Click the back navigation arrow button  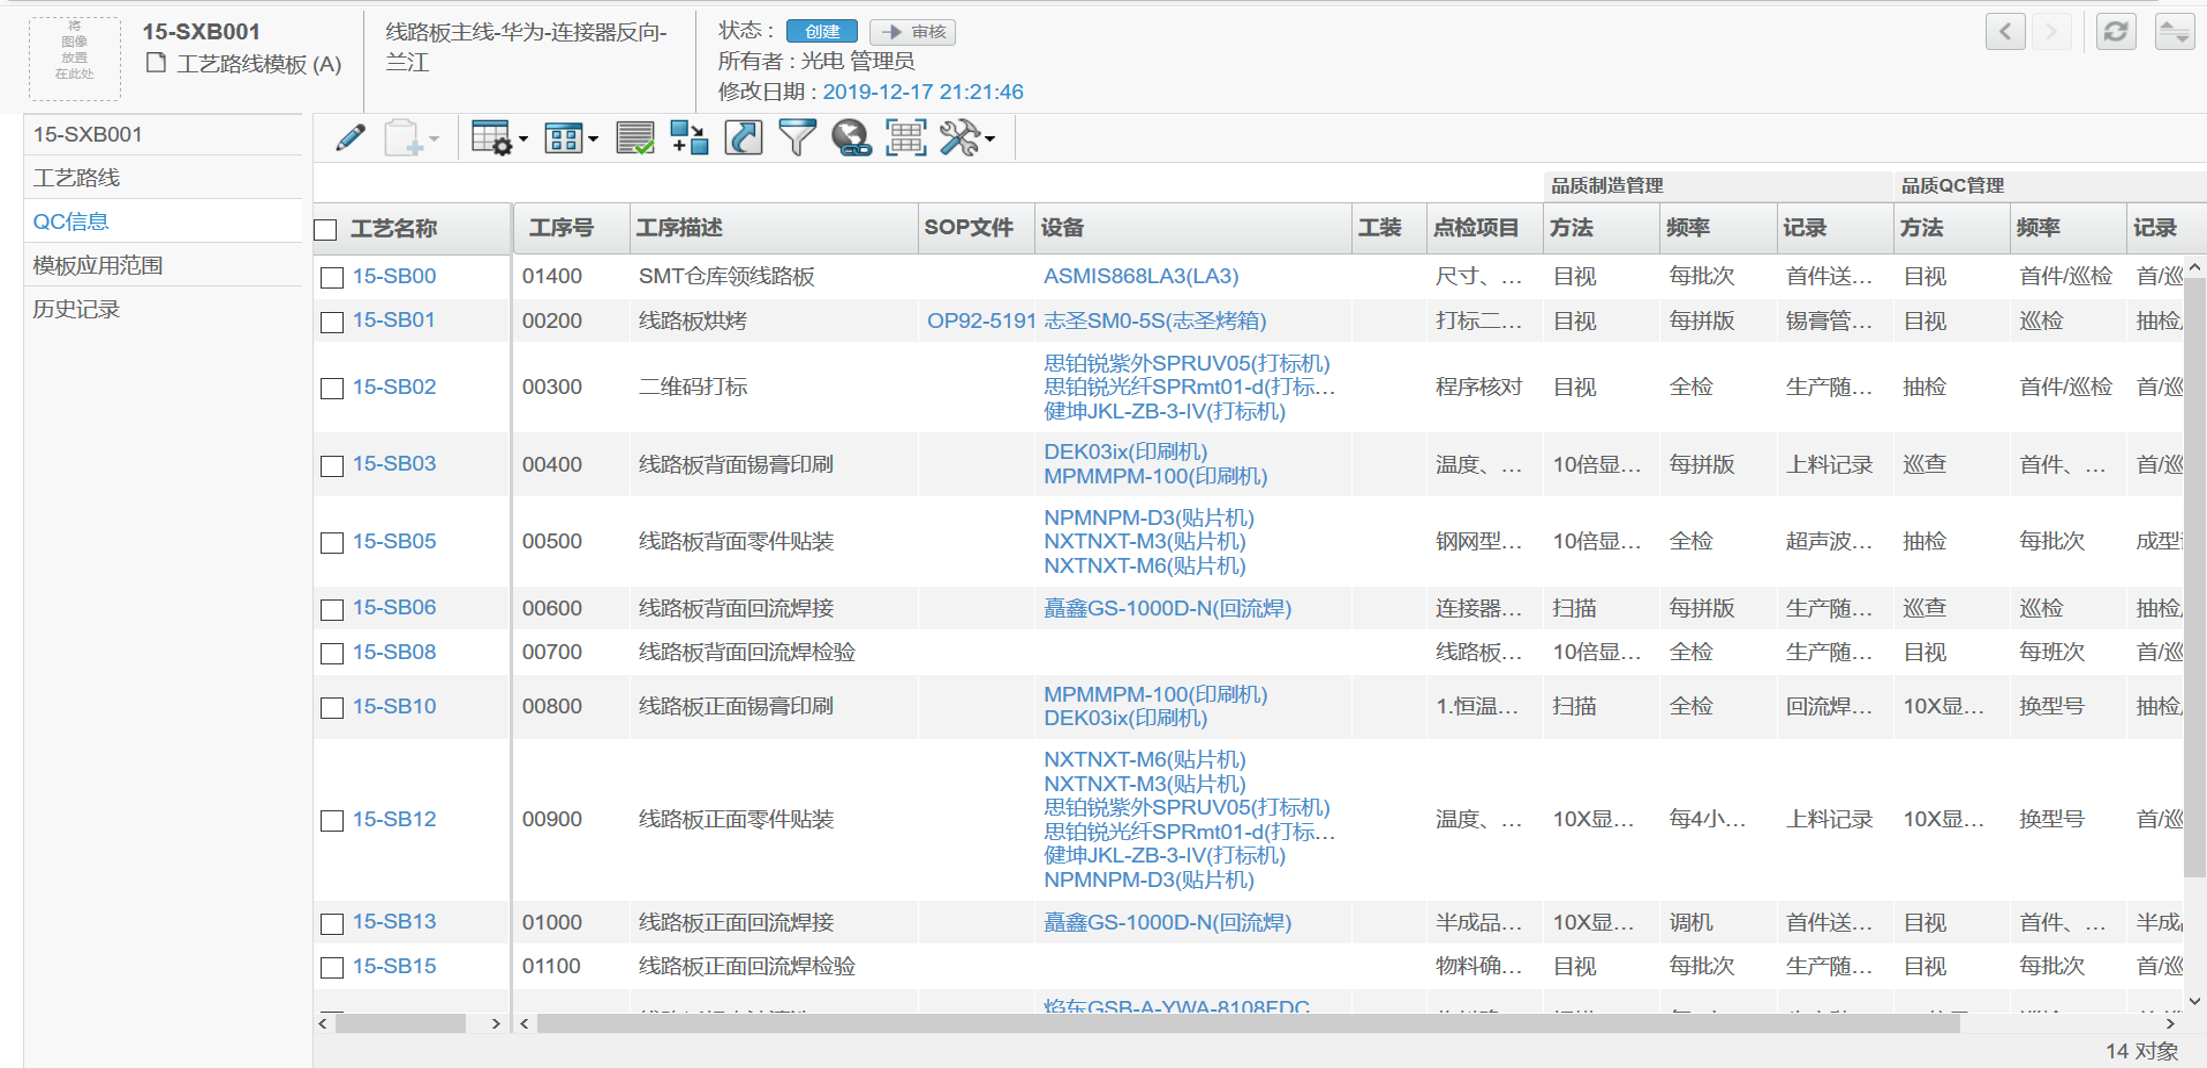pyautogui.click(x=2005, y=32)
